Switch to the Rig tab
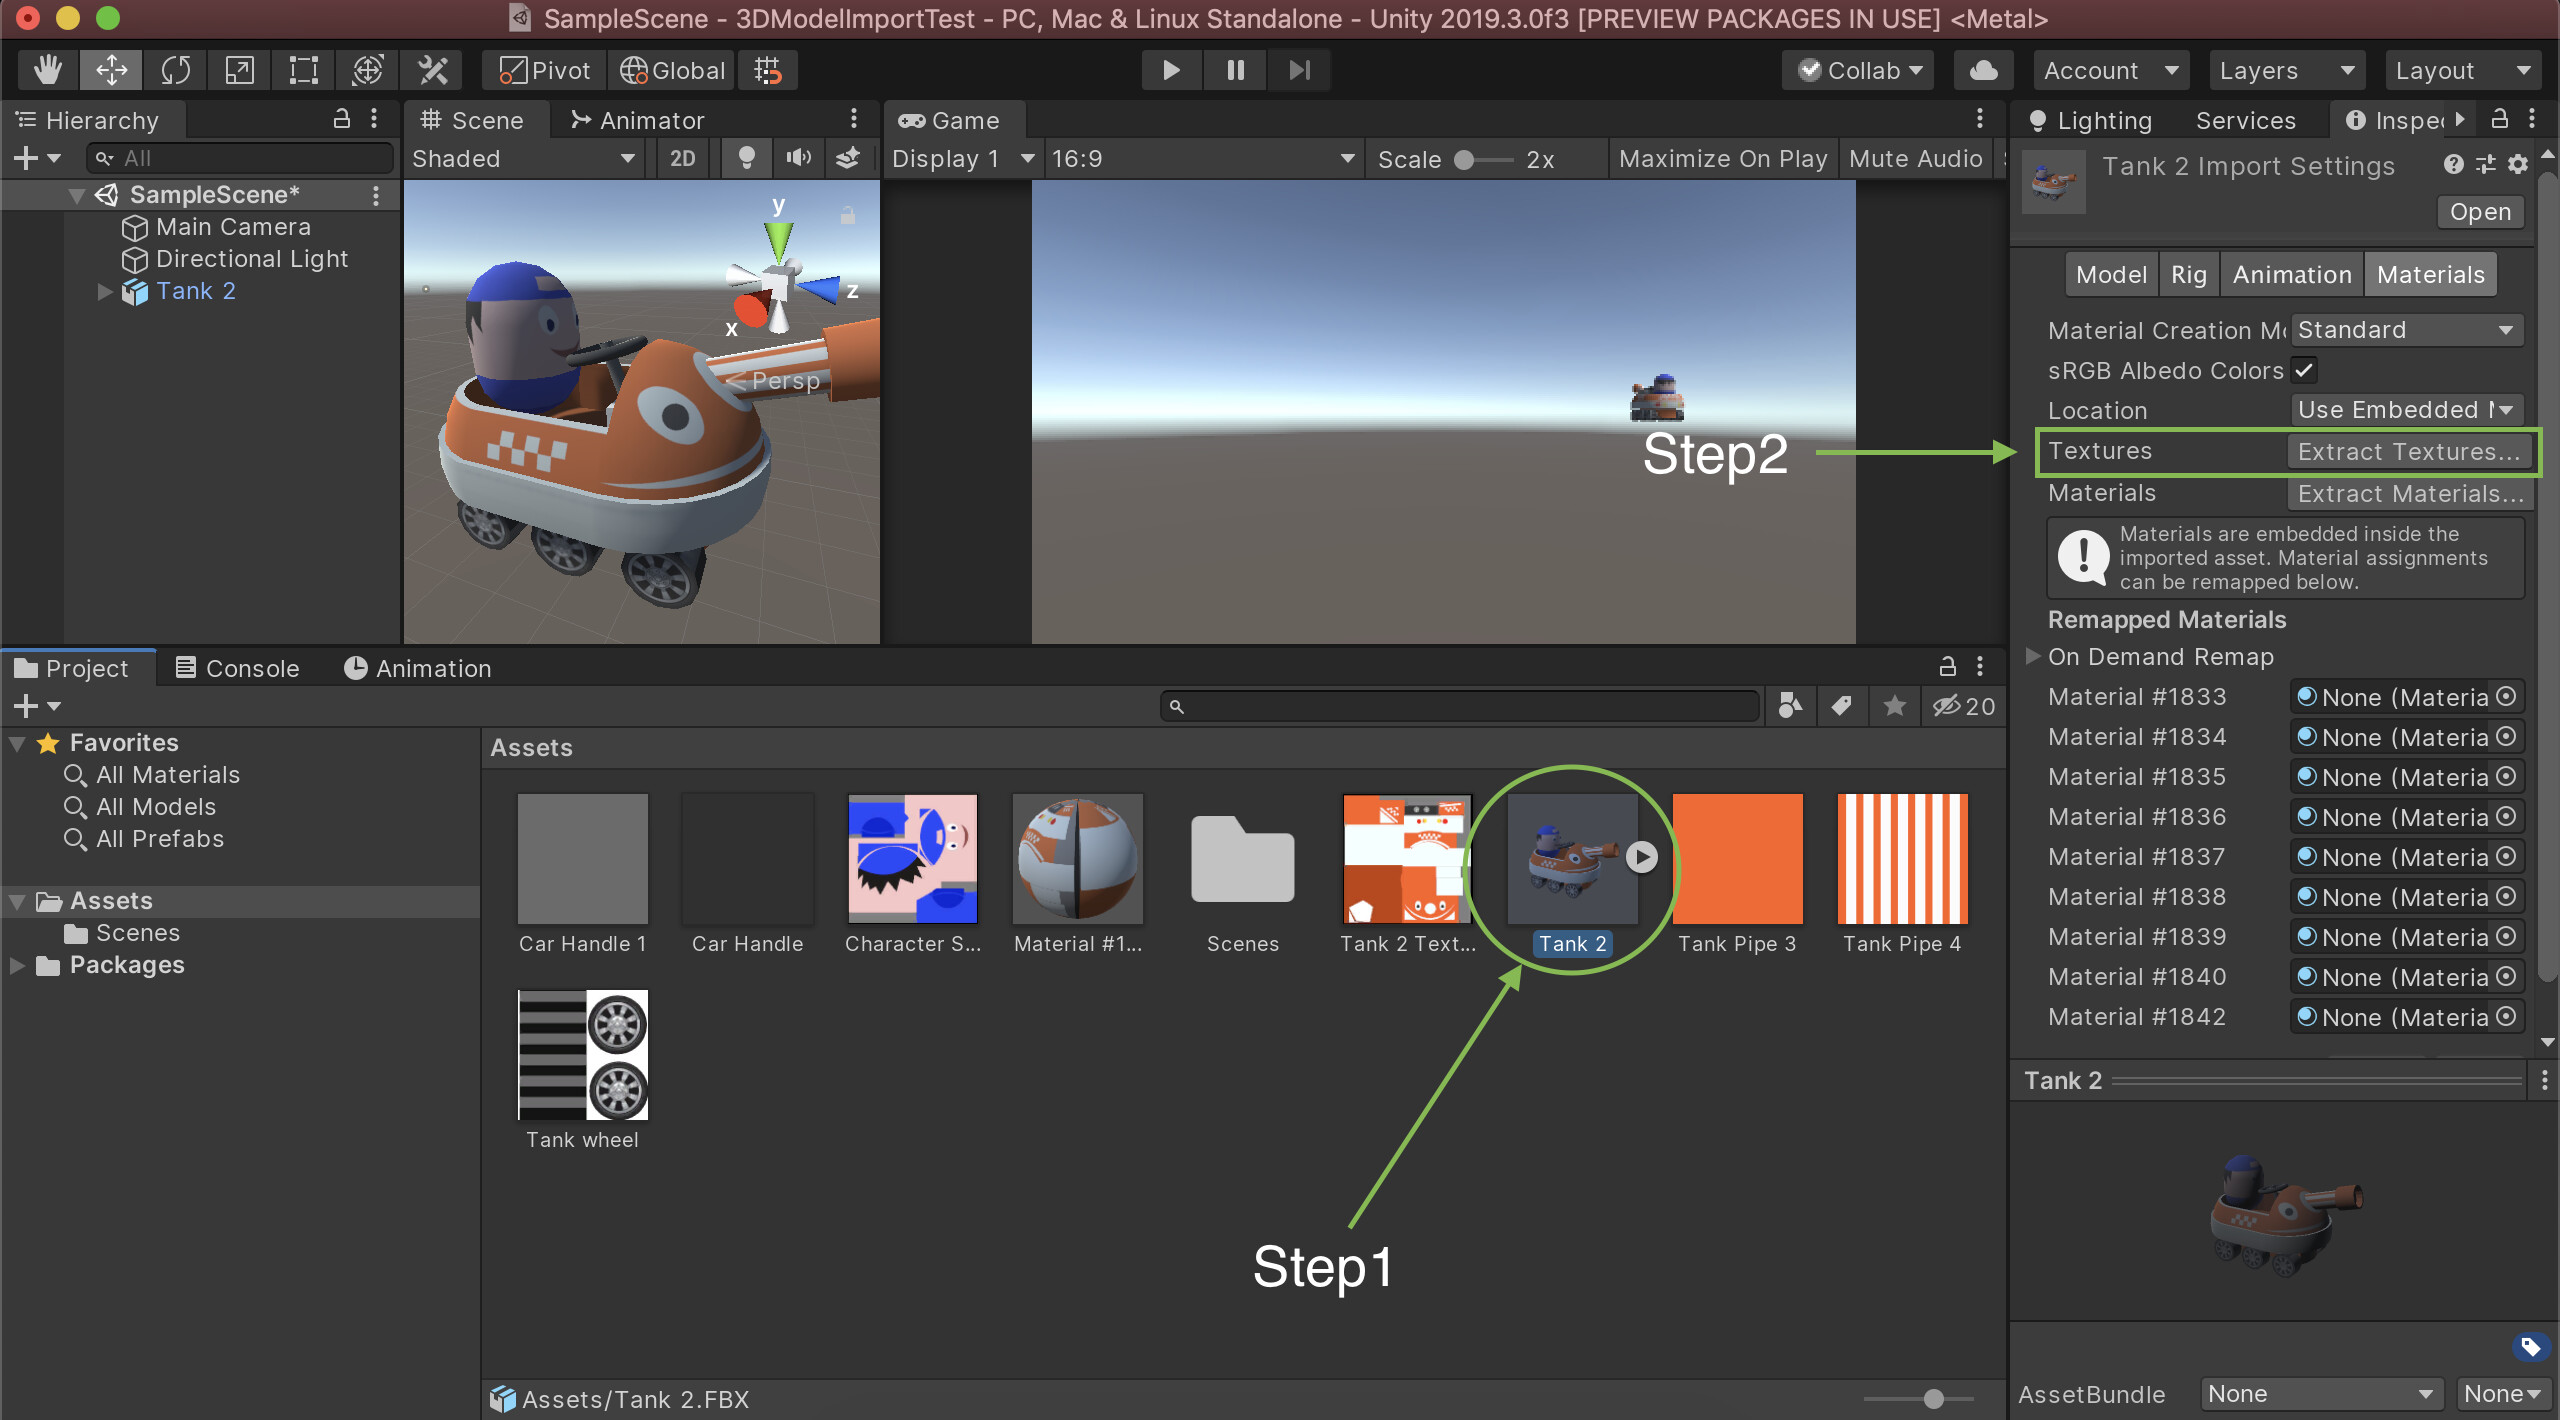 pyautogui.click(x=2188, y=275)
